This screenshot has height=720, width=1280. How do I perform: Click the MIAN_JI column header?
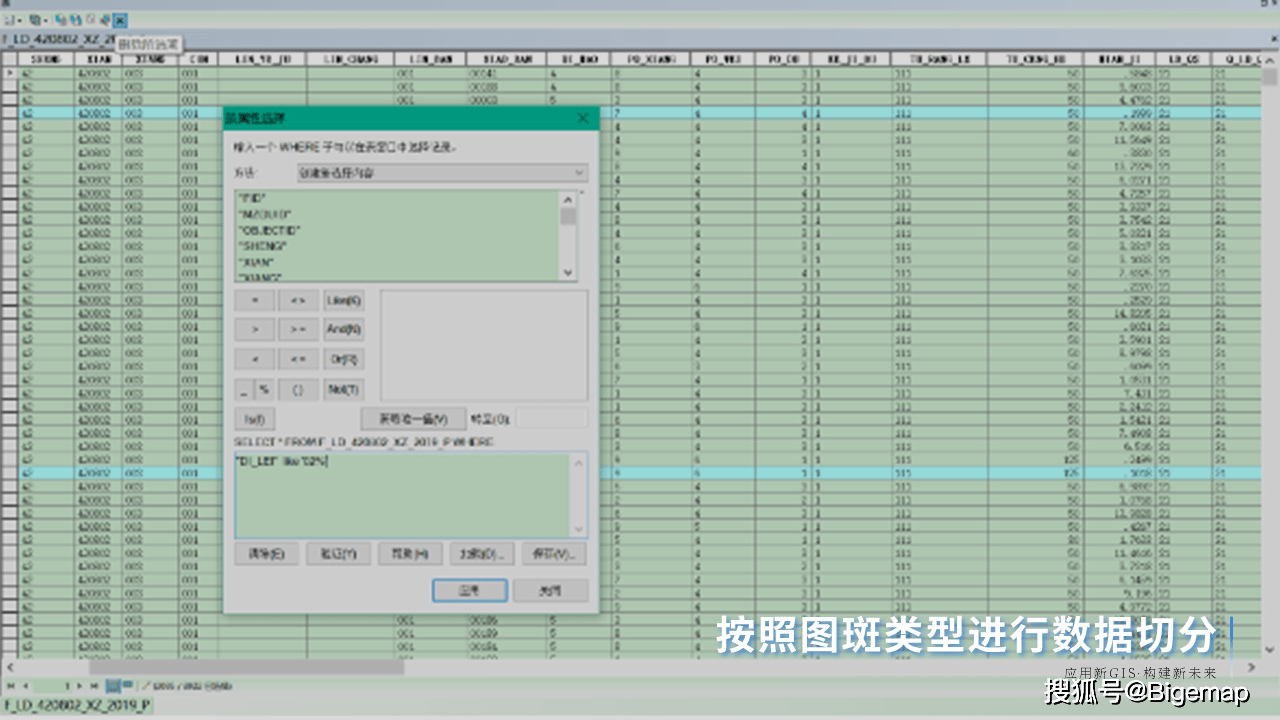point(1121,60)
